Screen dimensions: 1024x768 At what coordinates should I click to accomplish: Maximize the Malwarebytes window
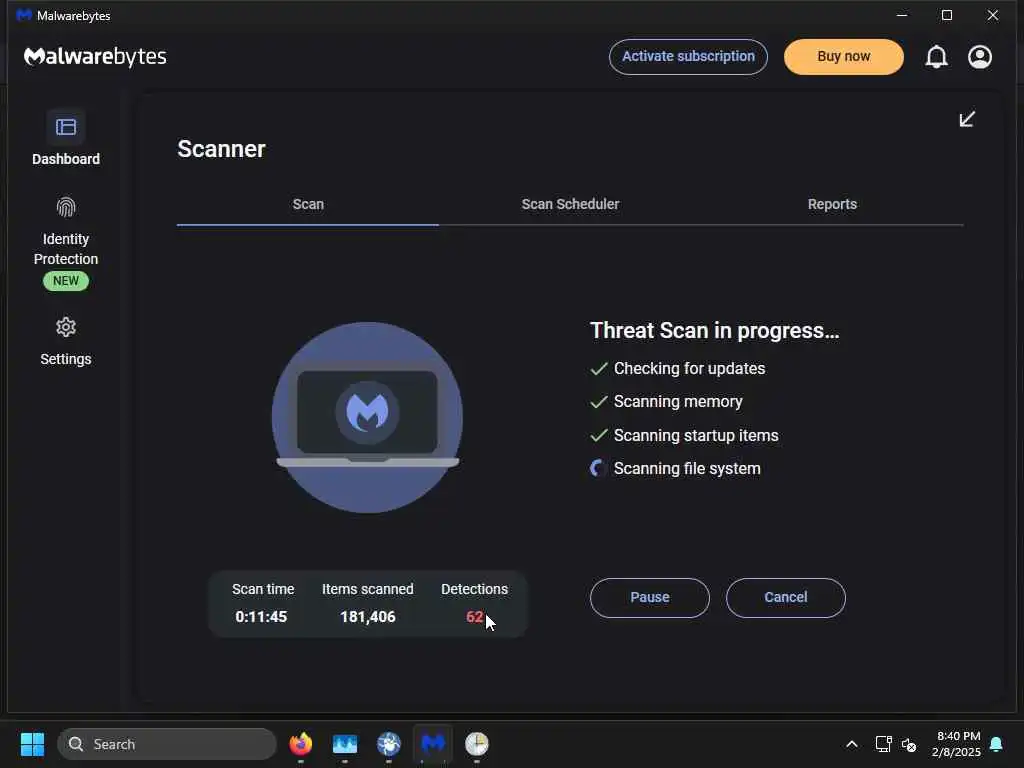(947, 15)
